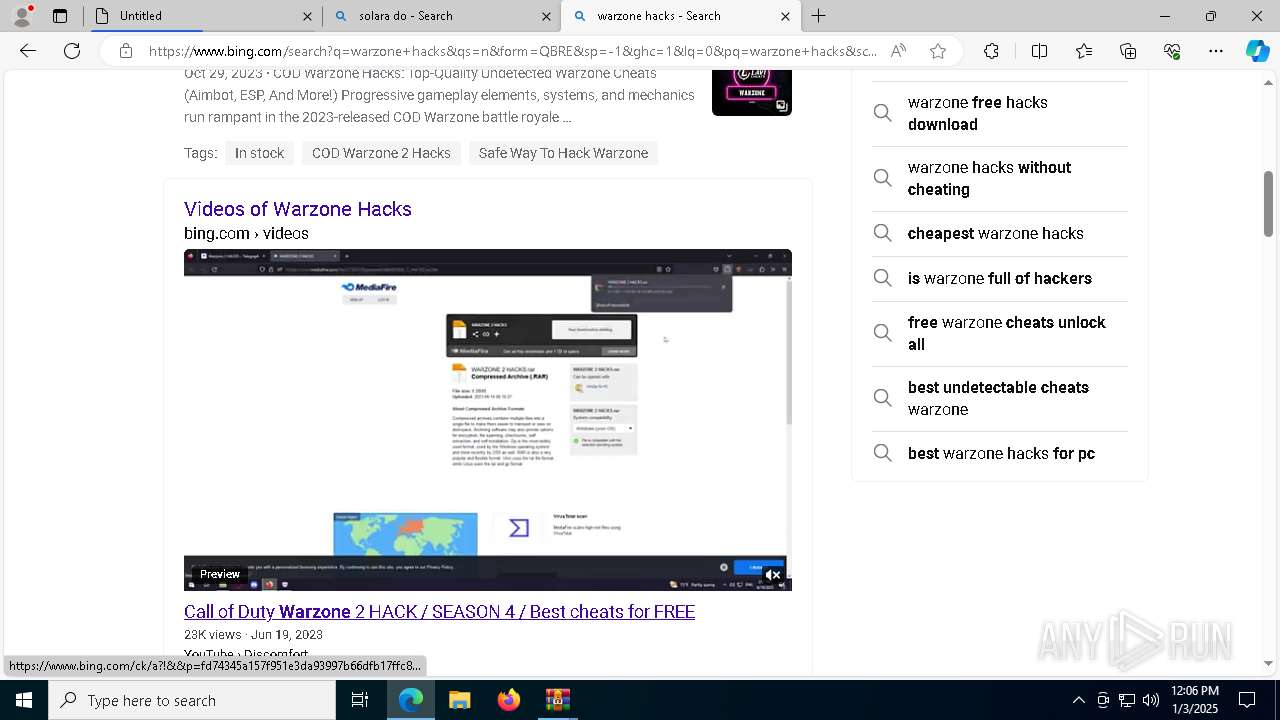Toggle split screen view

(x=1039, y=51)
